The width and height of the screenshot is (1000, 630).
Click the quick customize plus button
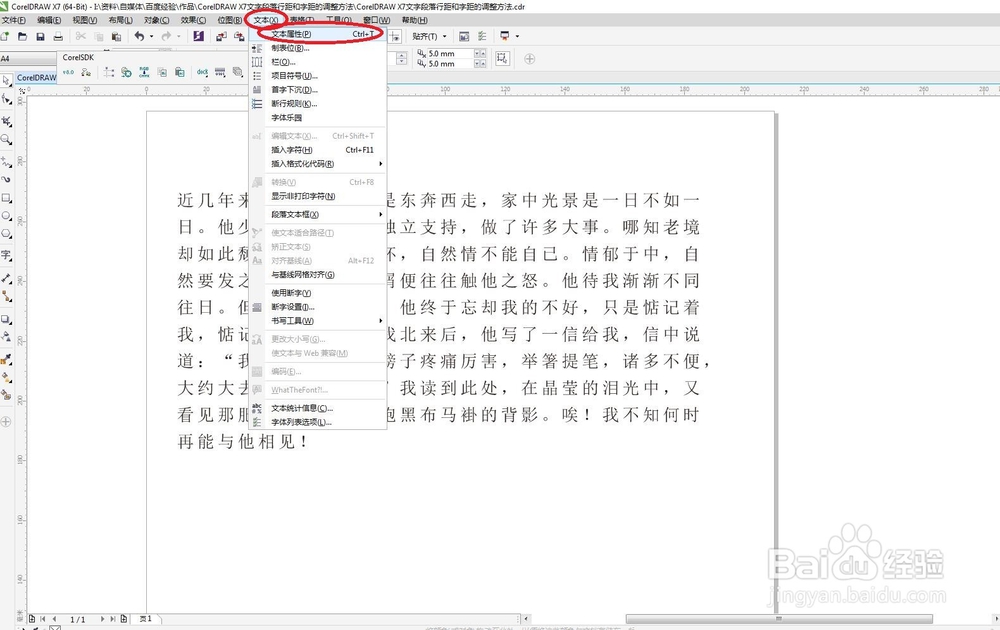tap(529, 59)
